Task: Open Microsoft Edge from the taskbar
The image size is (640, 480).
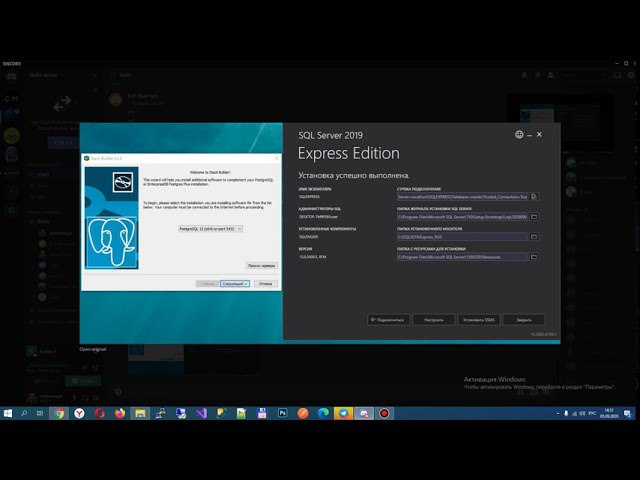Action: point(323,413)
